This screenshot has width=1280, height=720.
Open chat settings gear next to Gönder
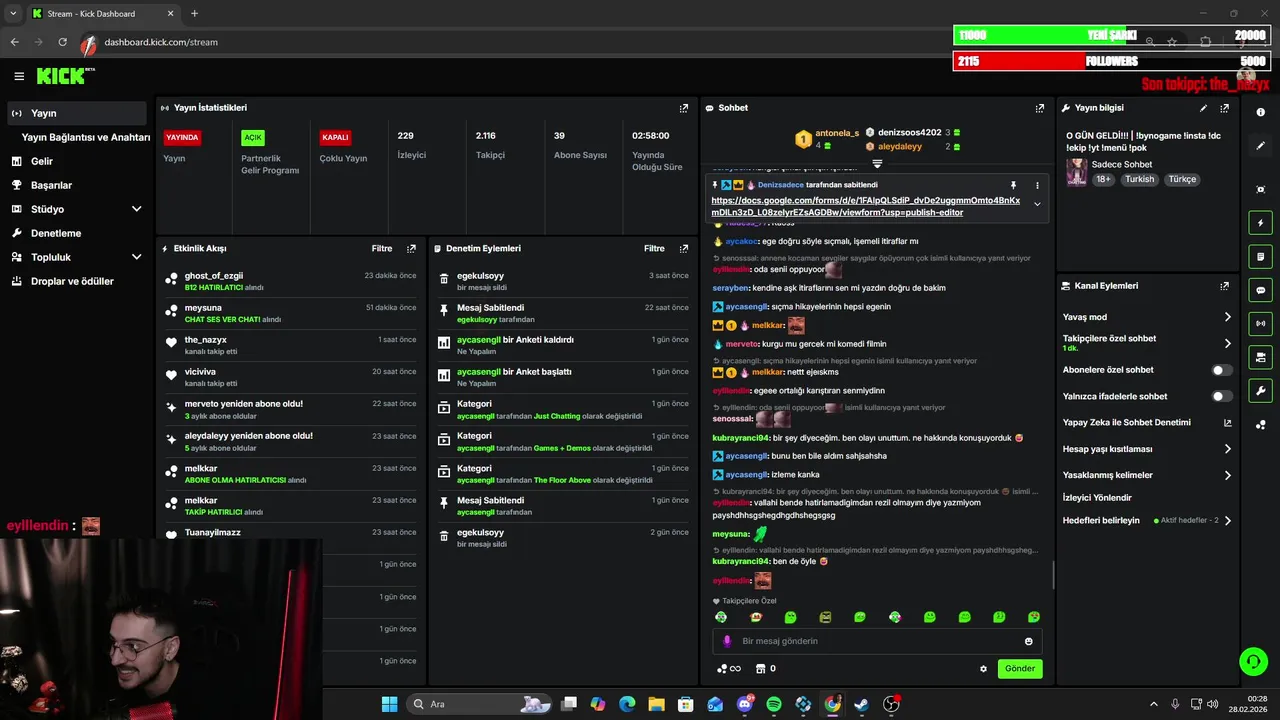tap(983, 669)
